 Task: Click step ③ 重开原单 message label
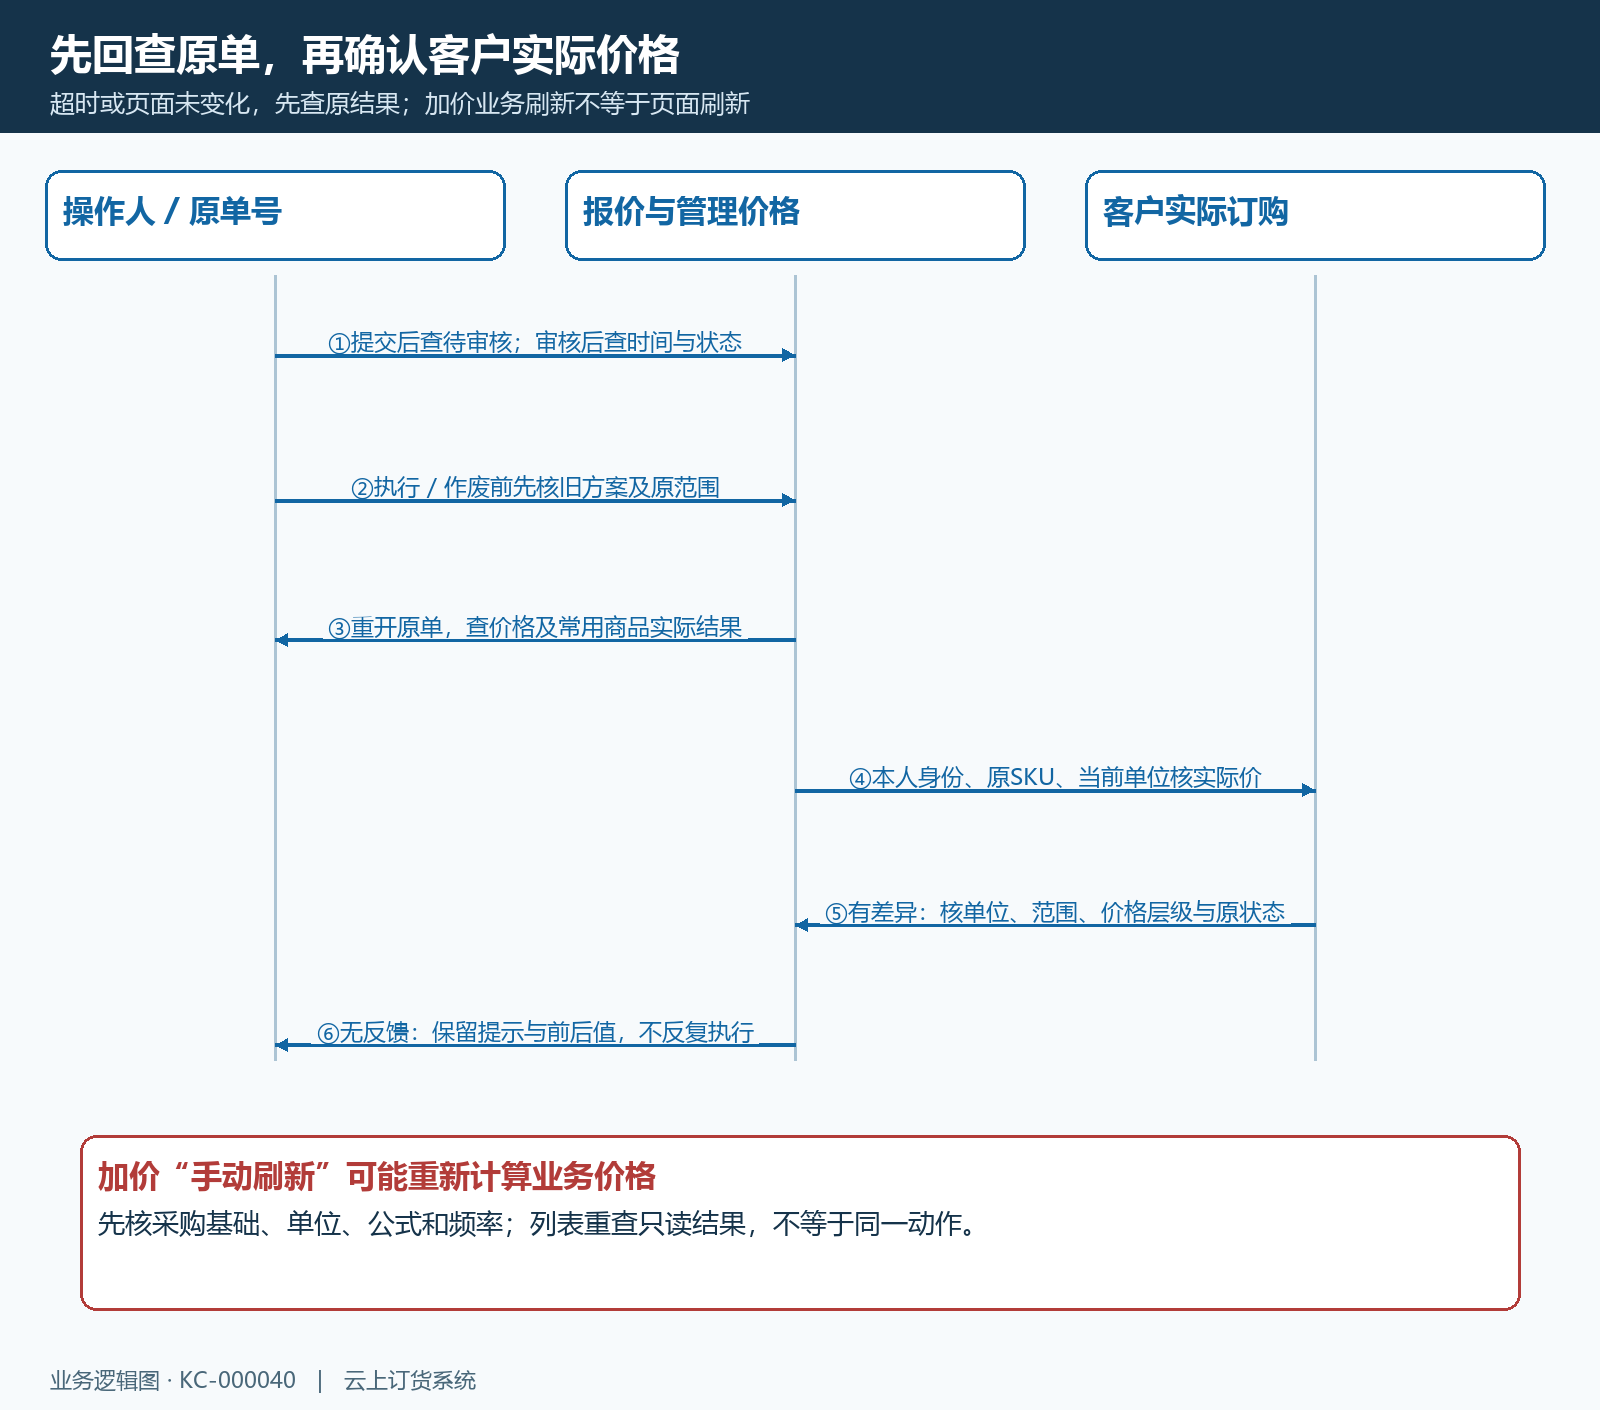point(535,627)
